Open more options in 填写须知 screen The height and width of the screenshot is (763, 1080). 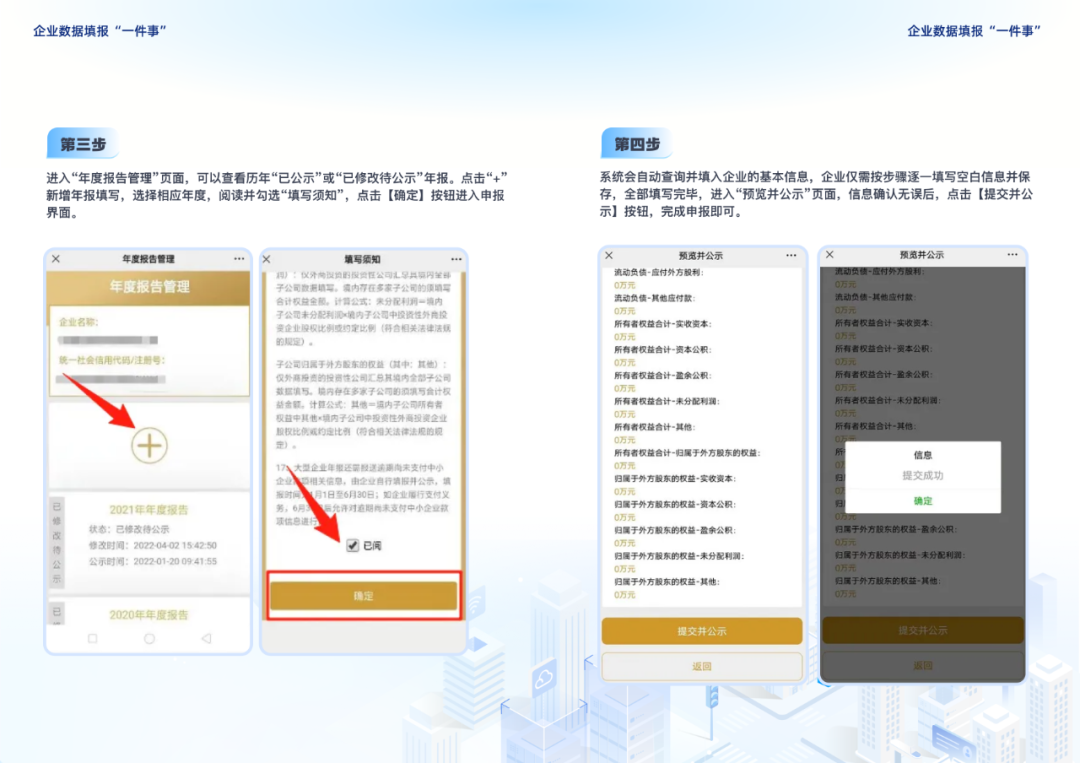[456, 260]
